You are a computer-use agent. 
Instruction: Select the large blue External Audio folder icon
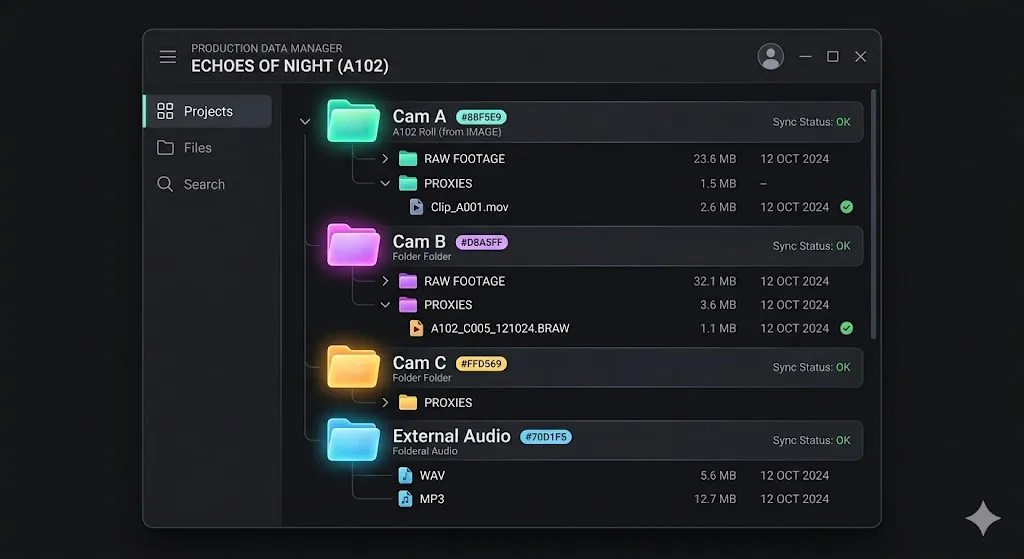(x=353, y=439)
